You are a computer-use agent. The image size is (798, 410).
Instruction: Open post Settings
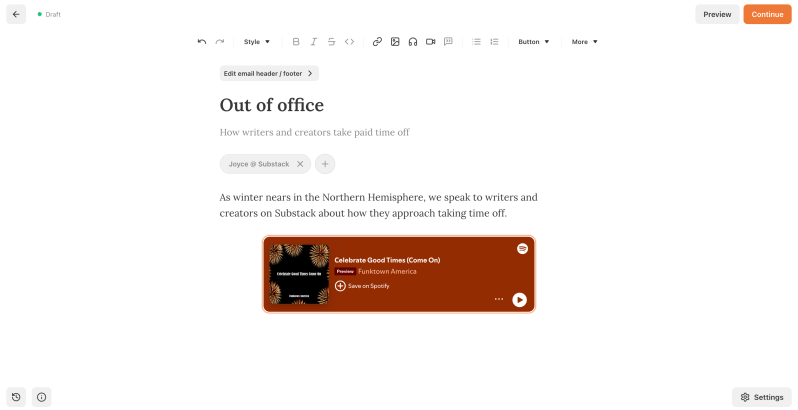[x=762, y=397]
